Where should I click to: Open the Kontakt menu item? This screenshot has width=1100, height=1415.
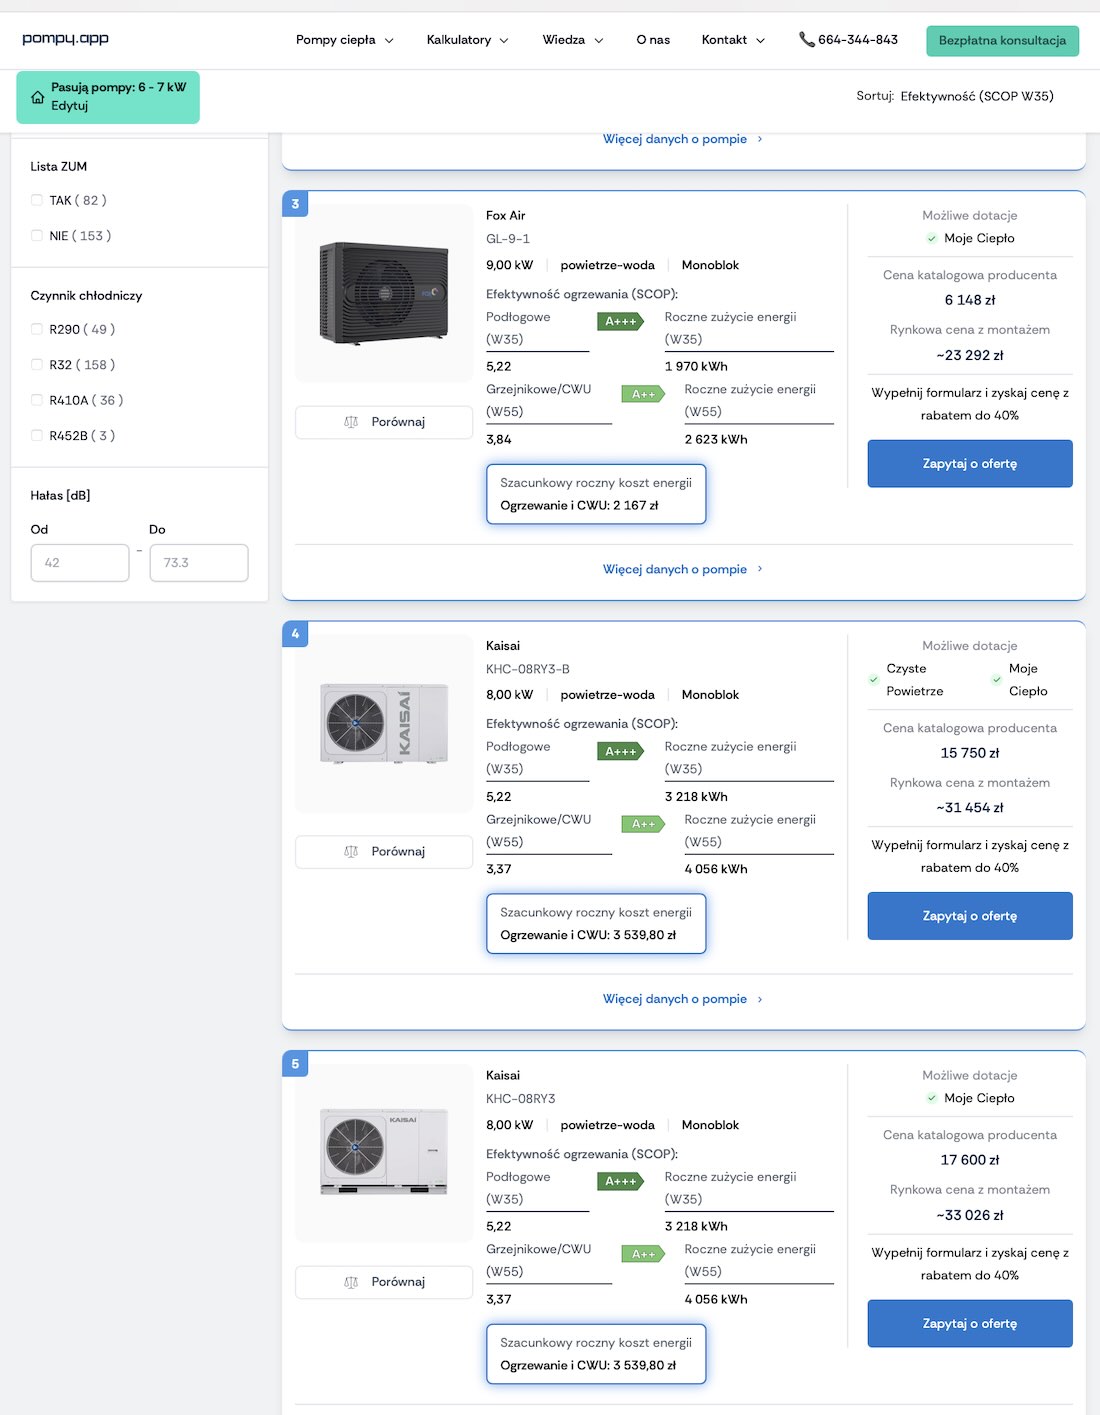coord(732,40)
